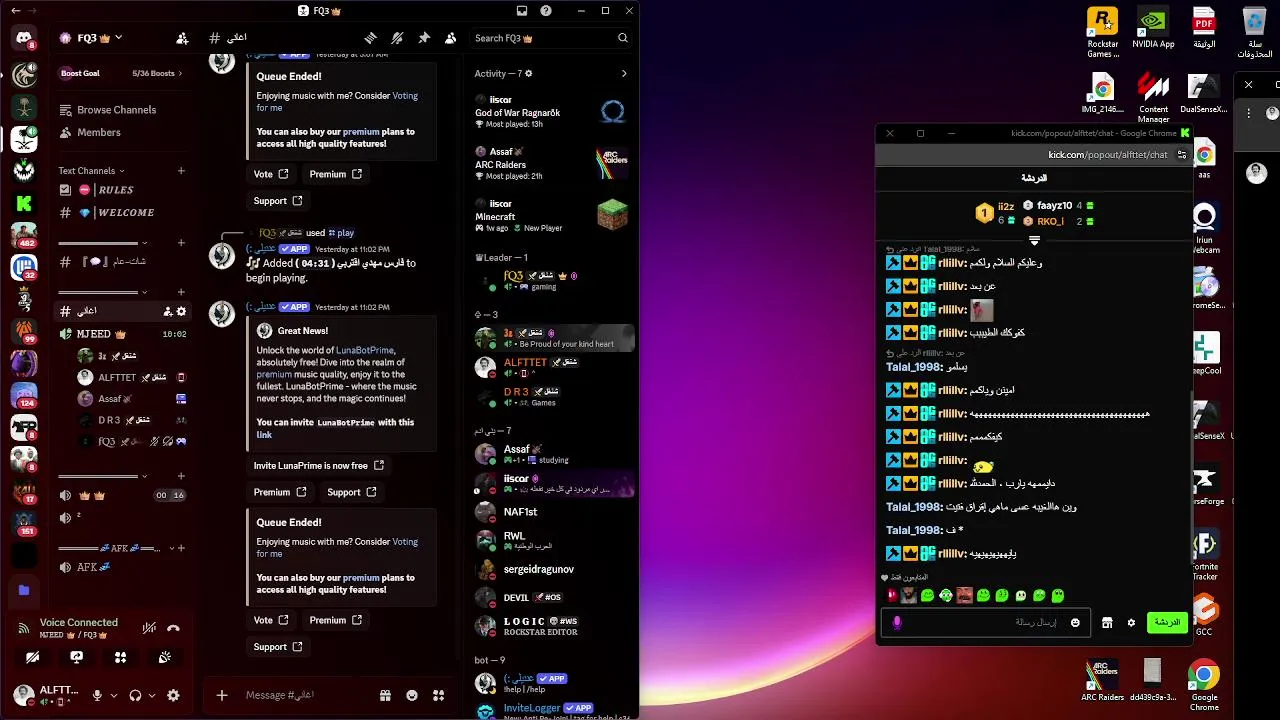
Task: Open Kick chat settings gear
Action: (1131, 622)
